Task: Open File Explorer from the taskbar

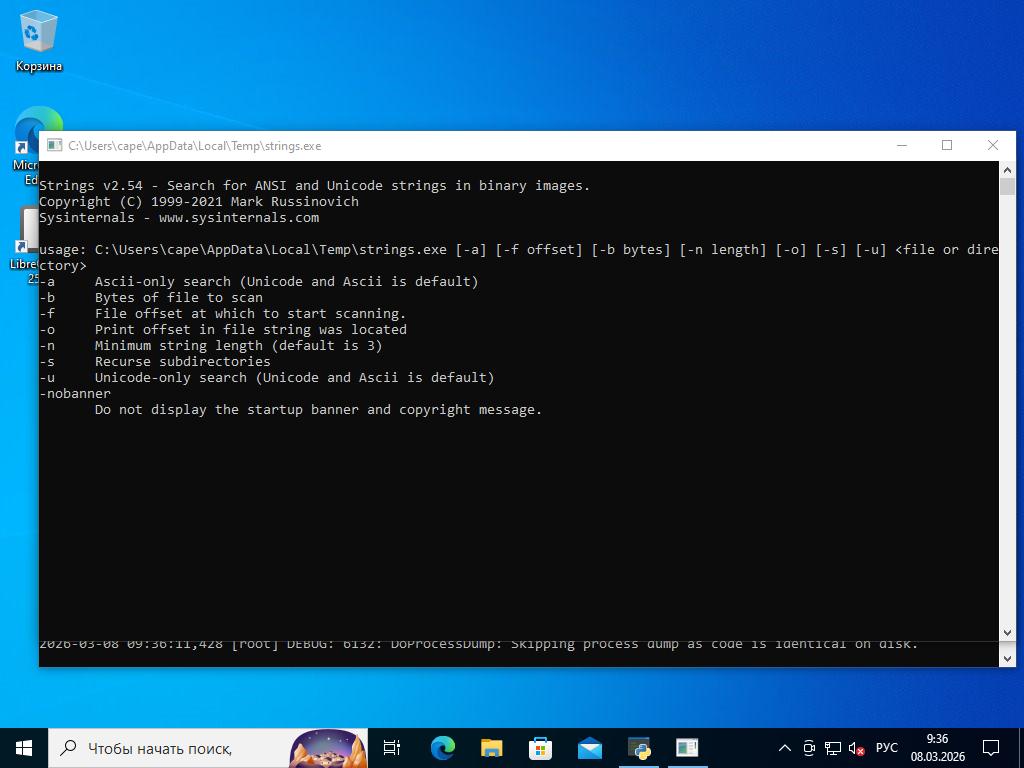Action: (x=491, y=747)
